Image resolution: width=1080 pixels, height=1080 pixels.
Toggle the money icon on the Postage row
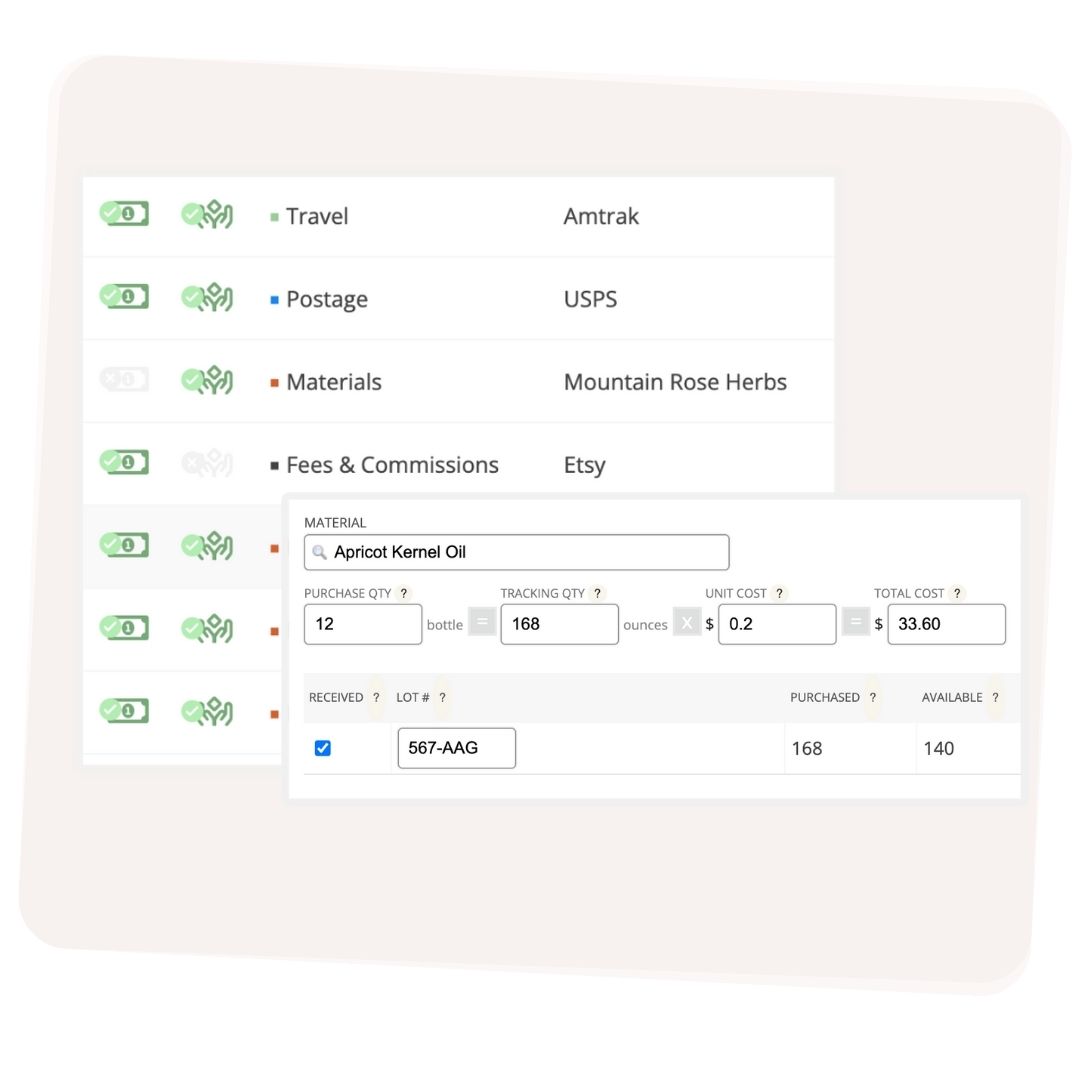[x=122, y=295]
